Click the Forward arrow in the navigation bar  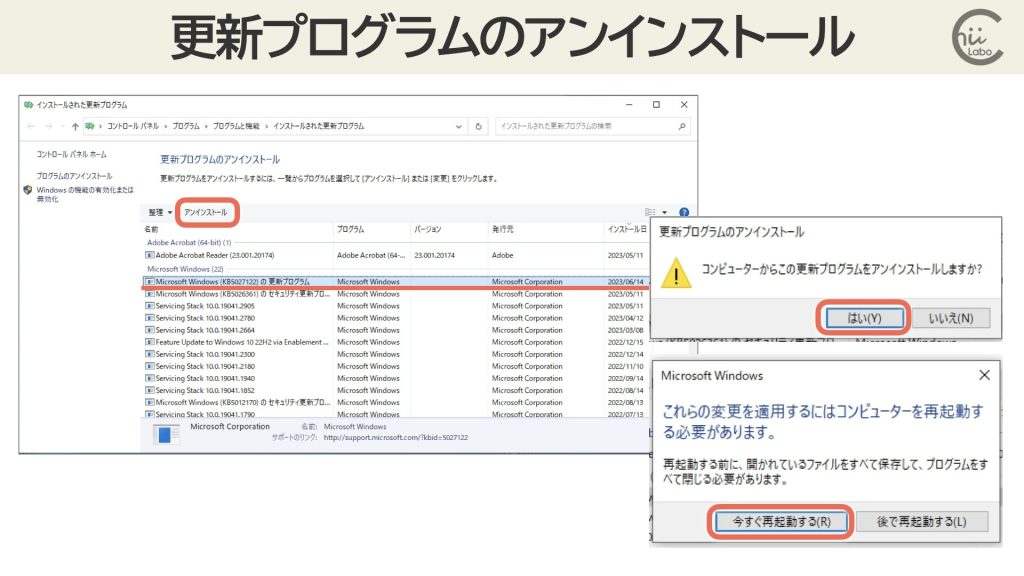(x=48, y=126)
